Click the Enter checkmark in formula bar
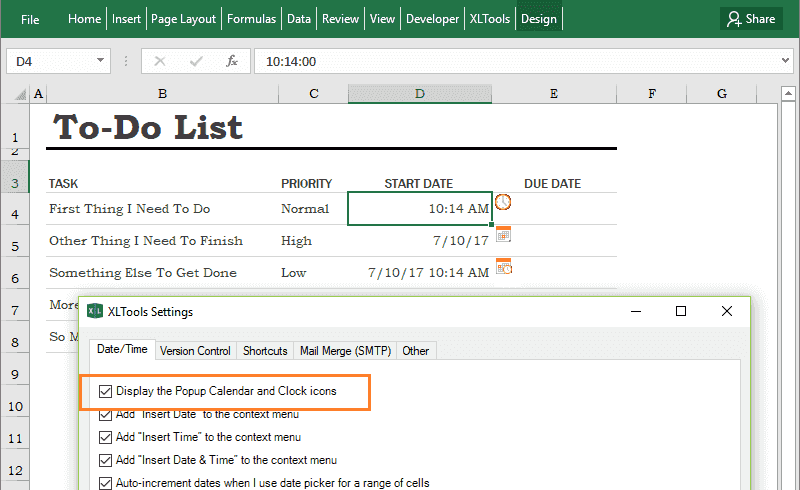Image resolution: width=800 pixels, height=490 pixels. [196, 61]
